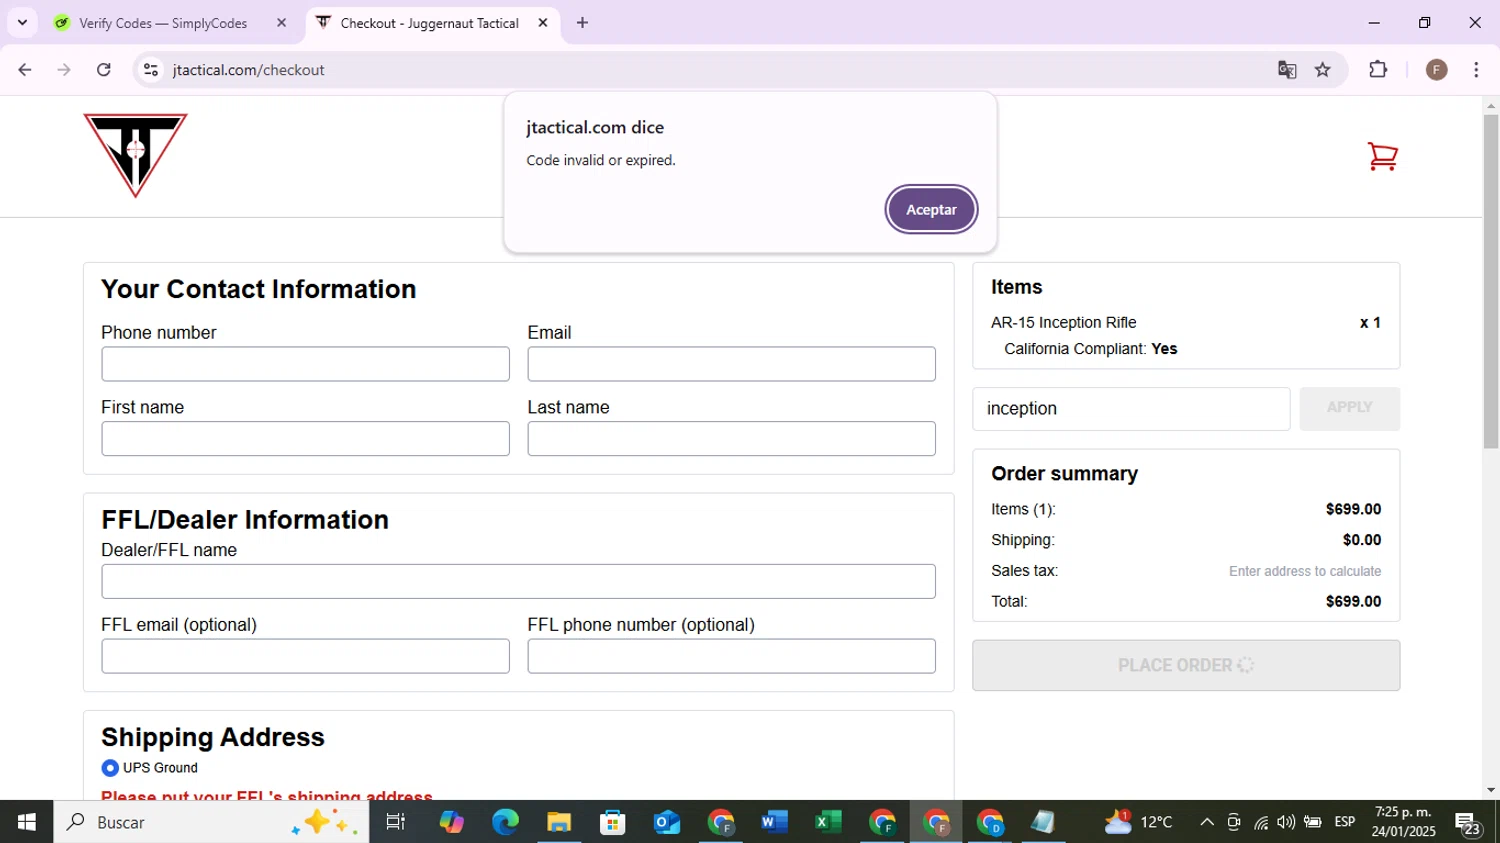Open the shopping cart icon
Screen dimensions: 1500x843
coord(1382,156)
